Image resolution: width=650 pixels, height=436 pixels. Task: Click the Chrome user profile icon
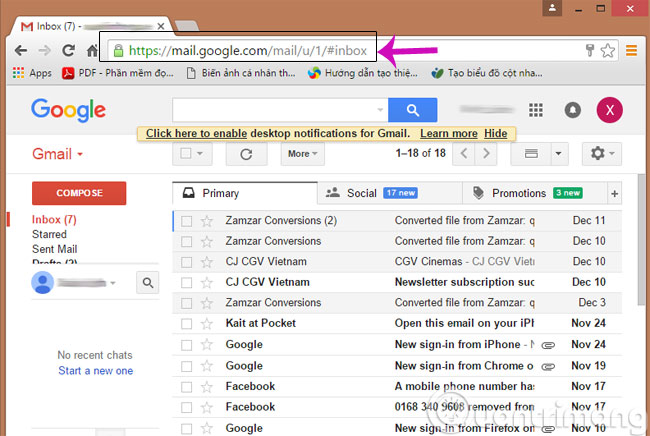point(552,8)
